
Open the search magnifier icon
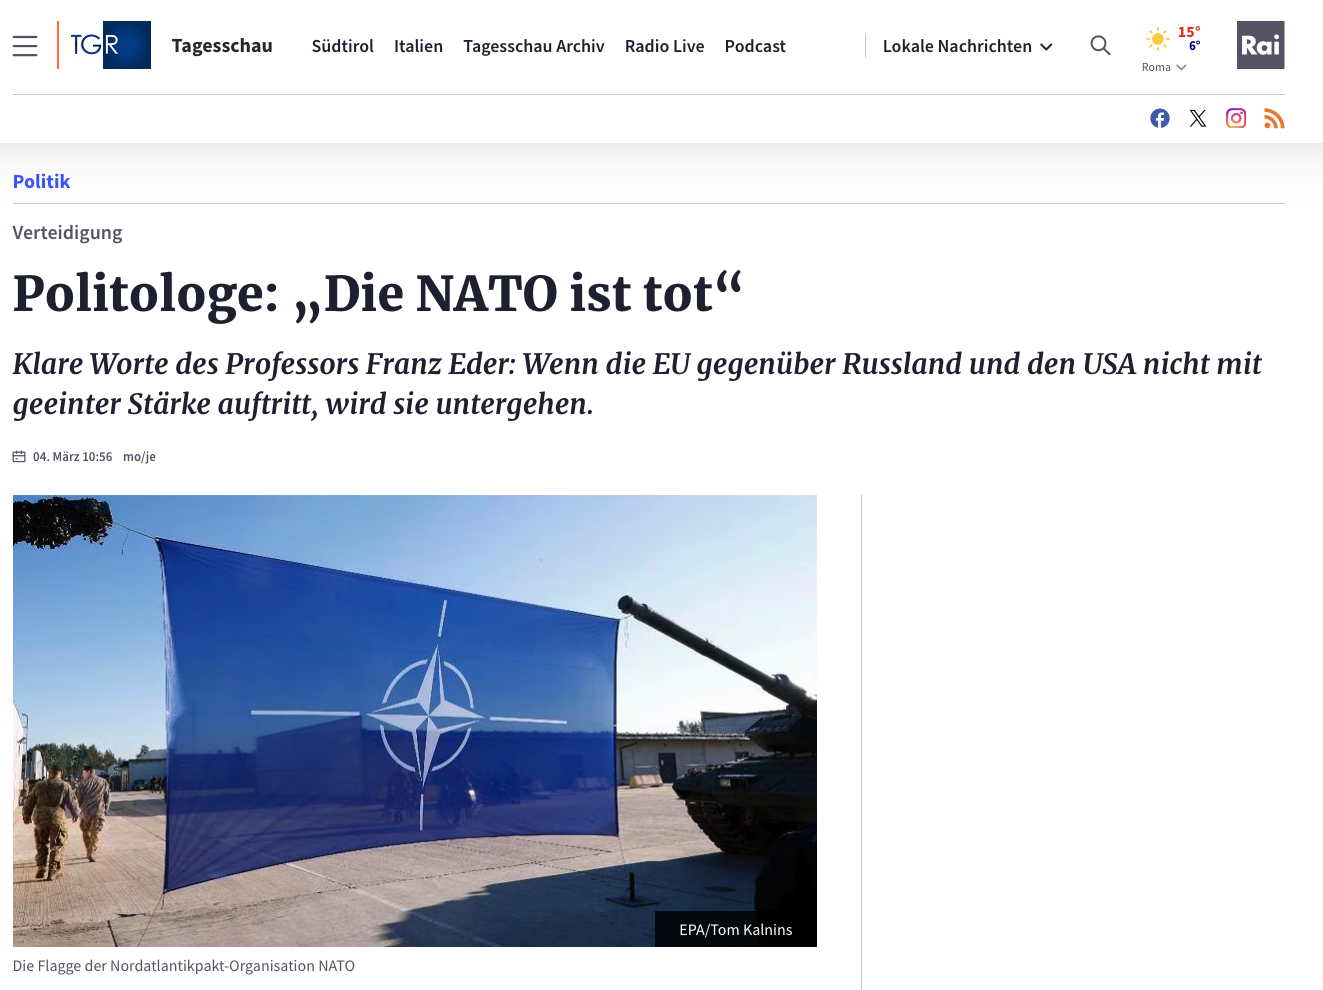(x=1100, y=45)
